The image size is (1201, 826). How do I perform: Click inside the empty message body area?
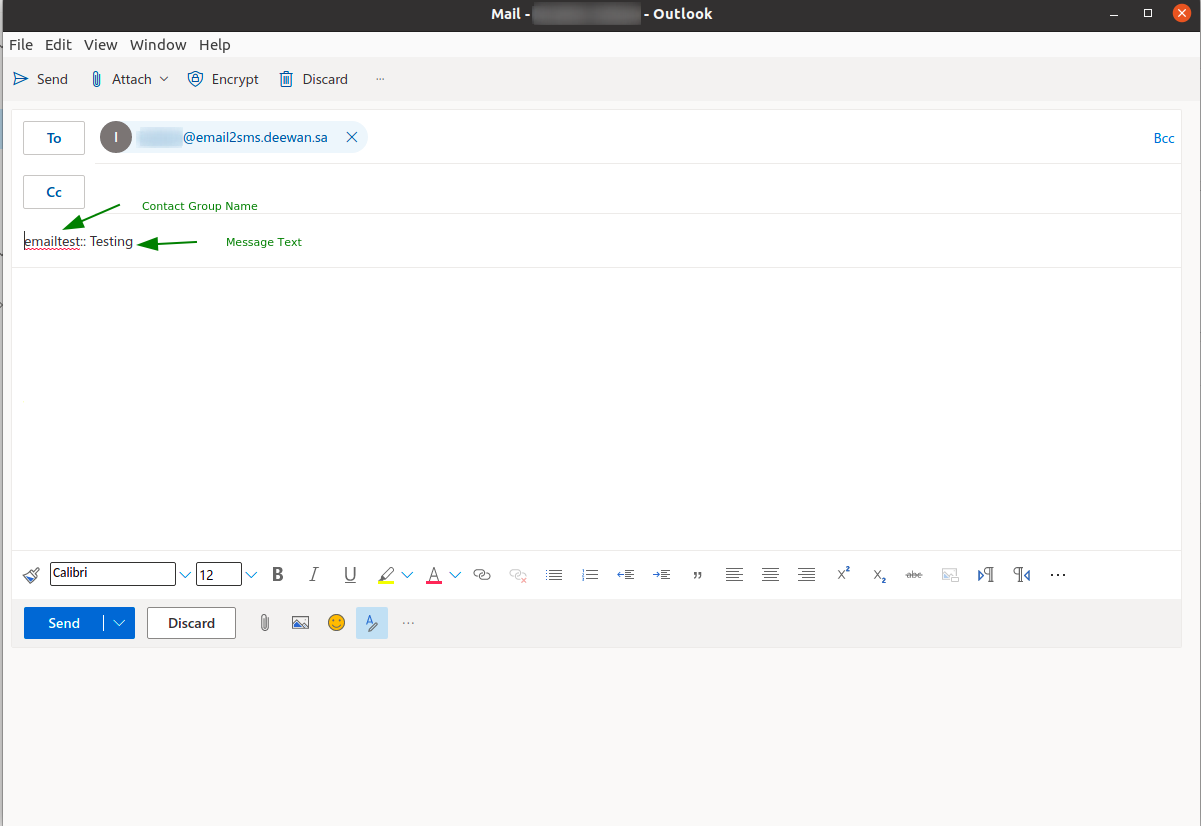pos(596,408)
